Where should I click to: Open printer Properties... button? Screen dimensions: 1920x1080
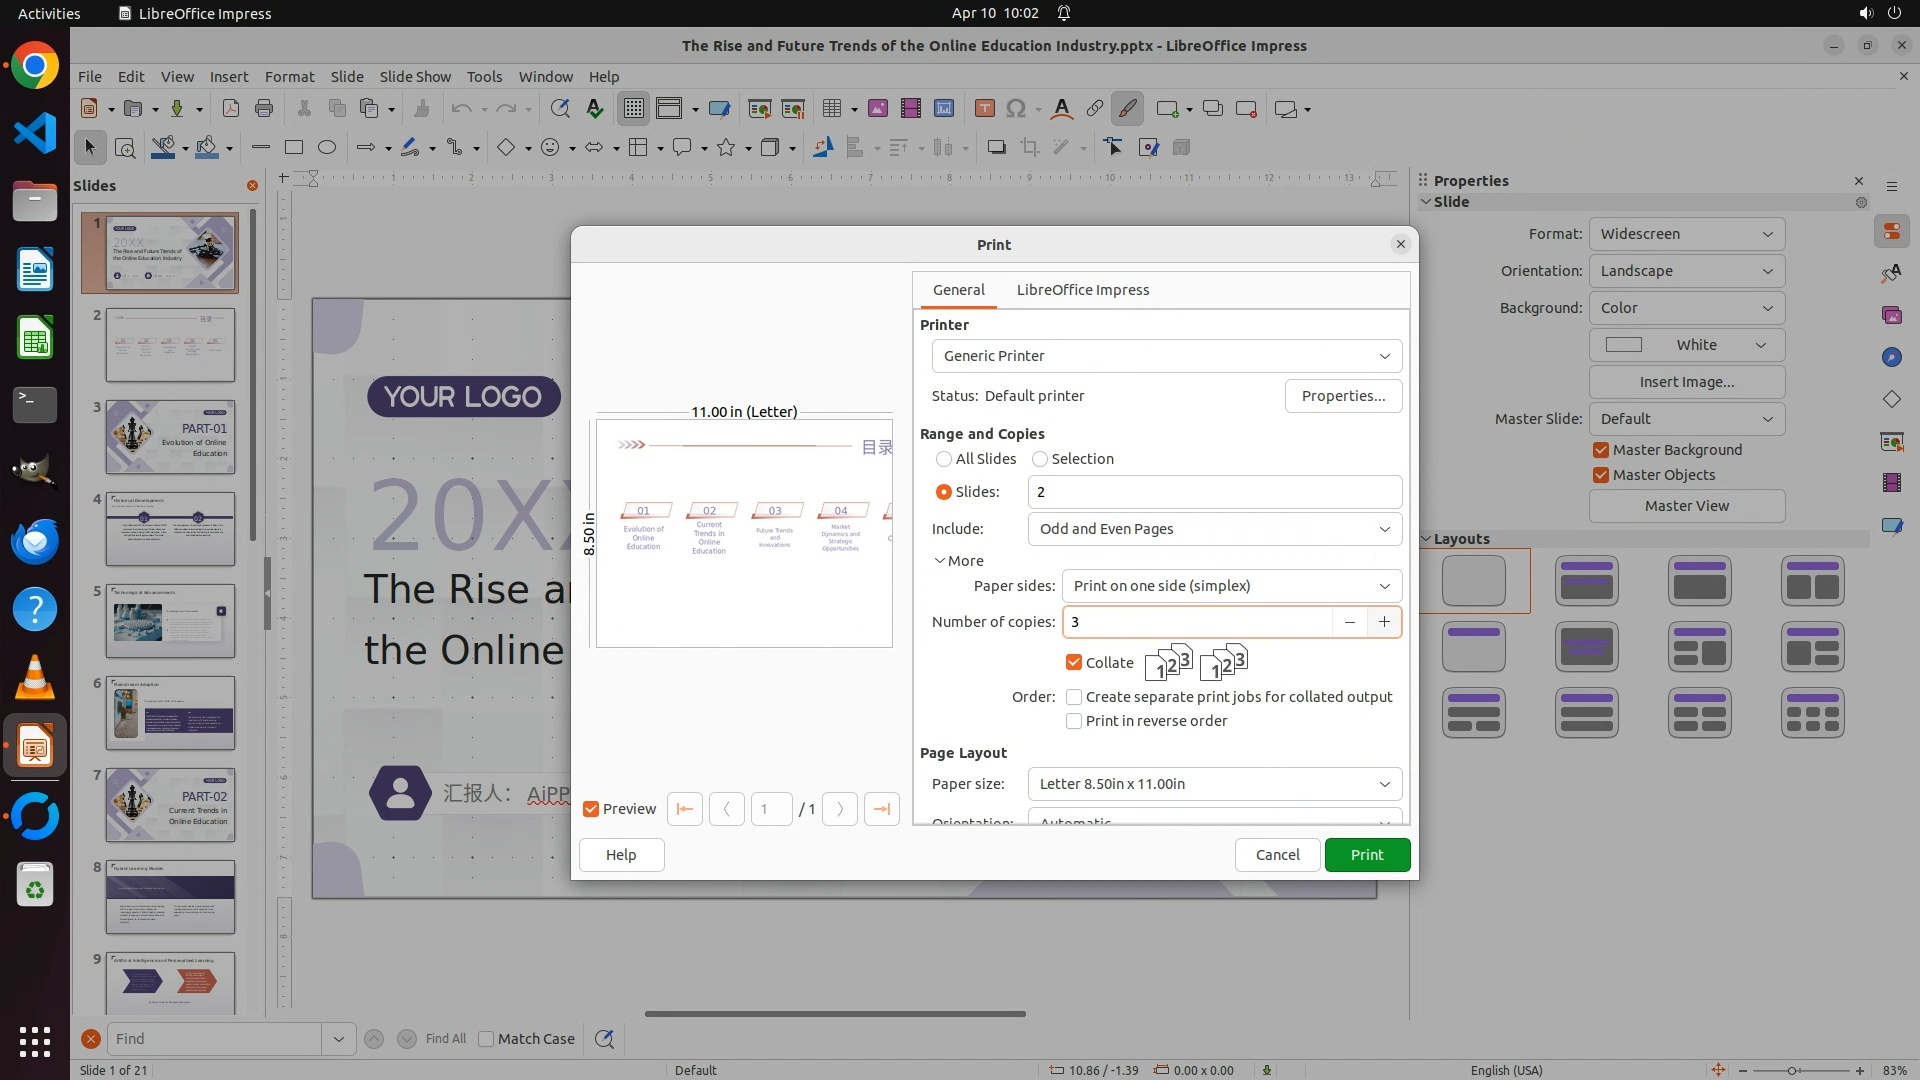(1342, 396)
